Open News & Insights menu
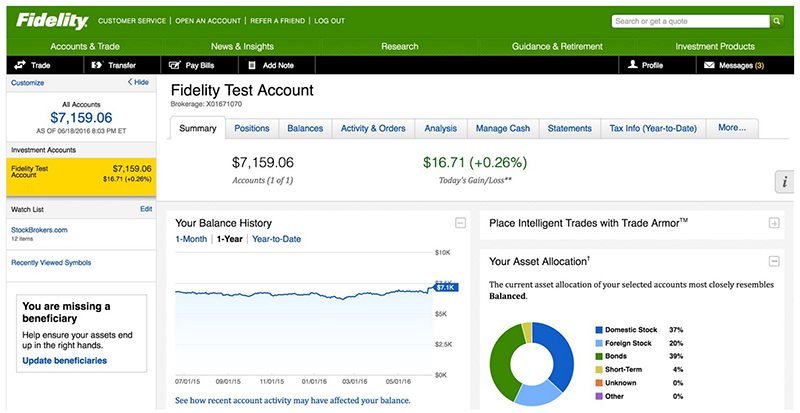 [x=242, y=46]
